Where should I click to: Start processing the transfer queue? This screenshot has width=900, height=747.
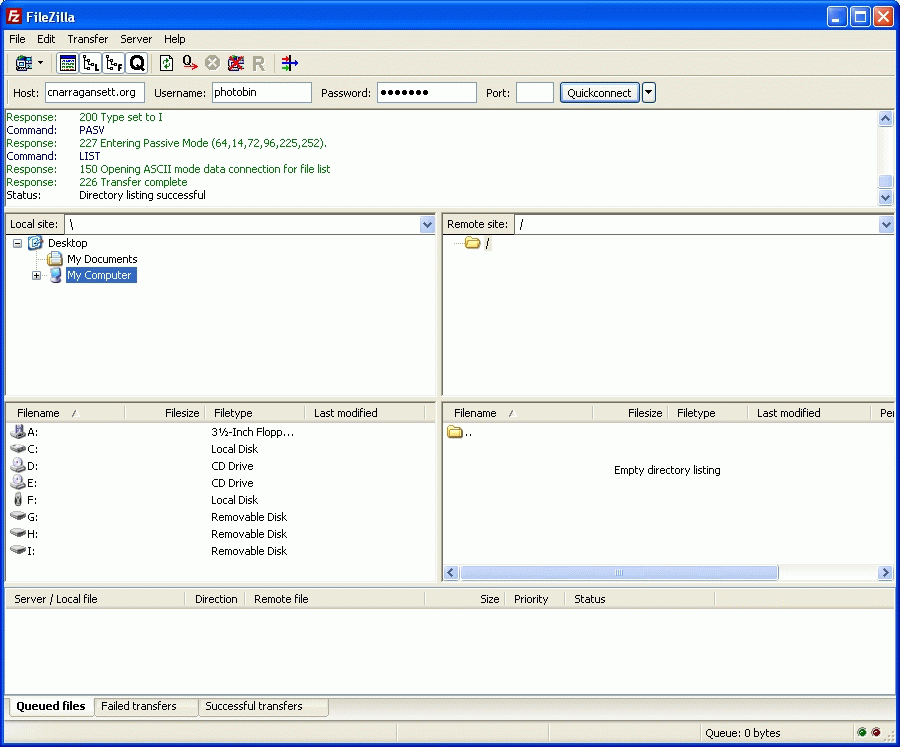(x=190, y=63)
